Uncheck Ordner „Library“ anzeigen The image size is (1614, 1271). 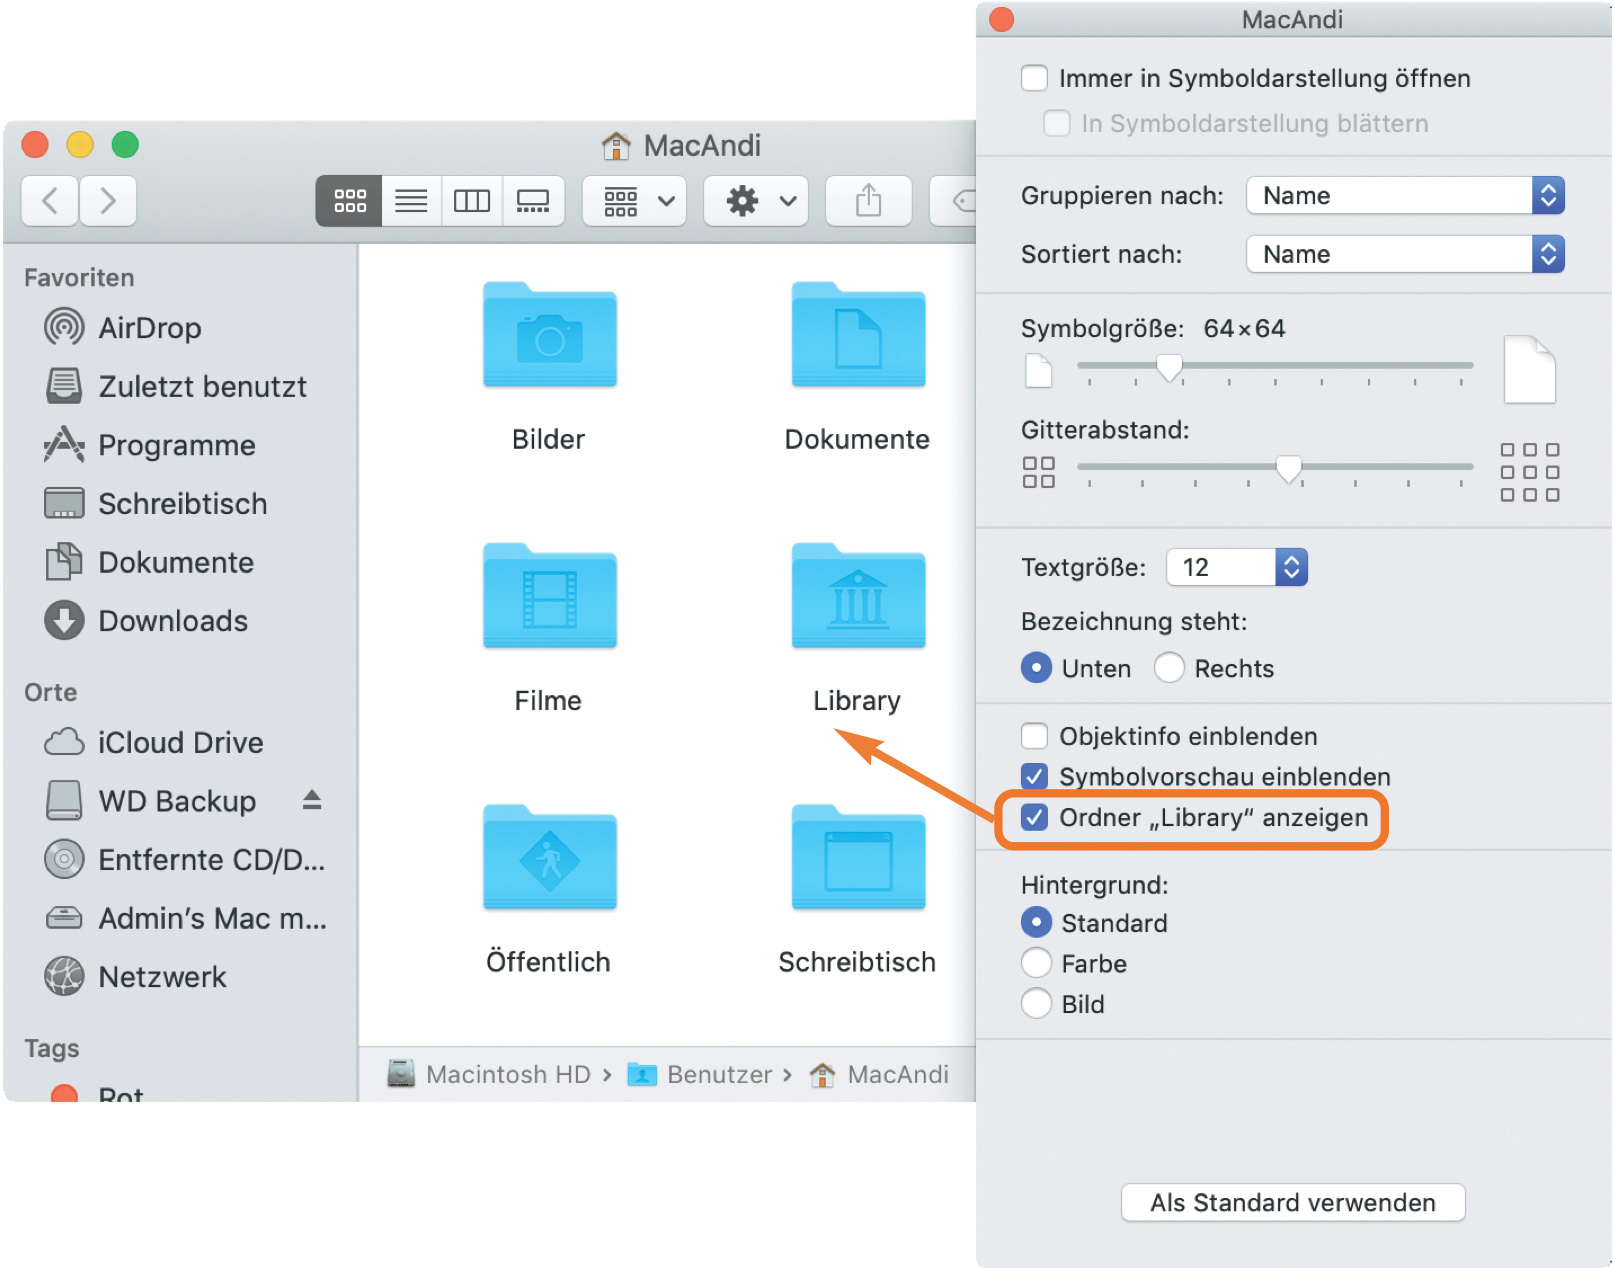(x=1034, y=818)
